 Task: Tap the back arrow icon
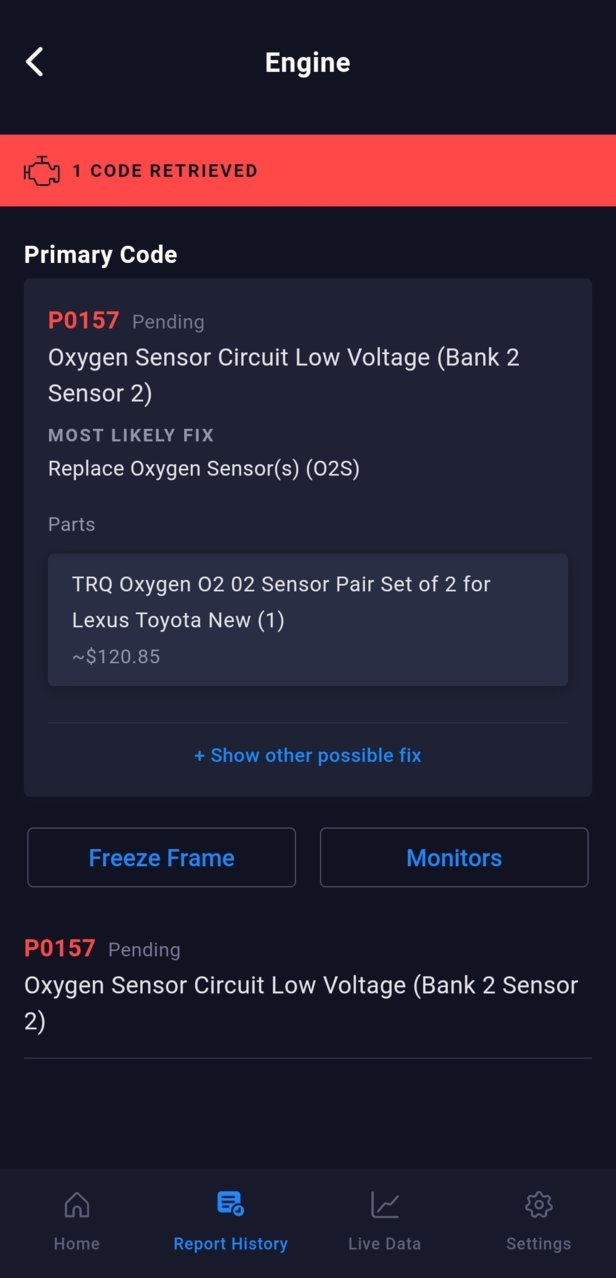(x=34, y=62)
